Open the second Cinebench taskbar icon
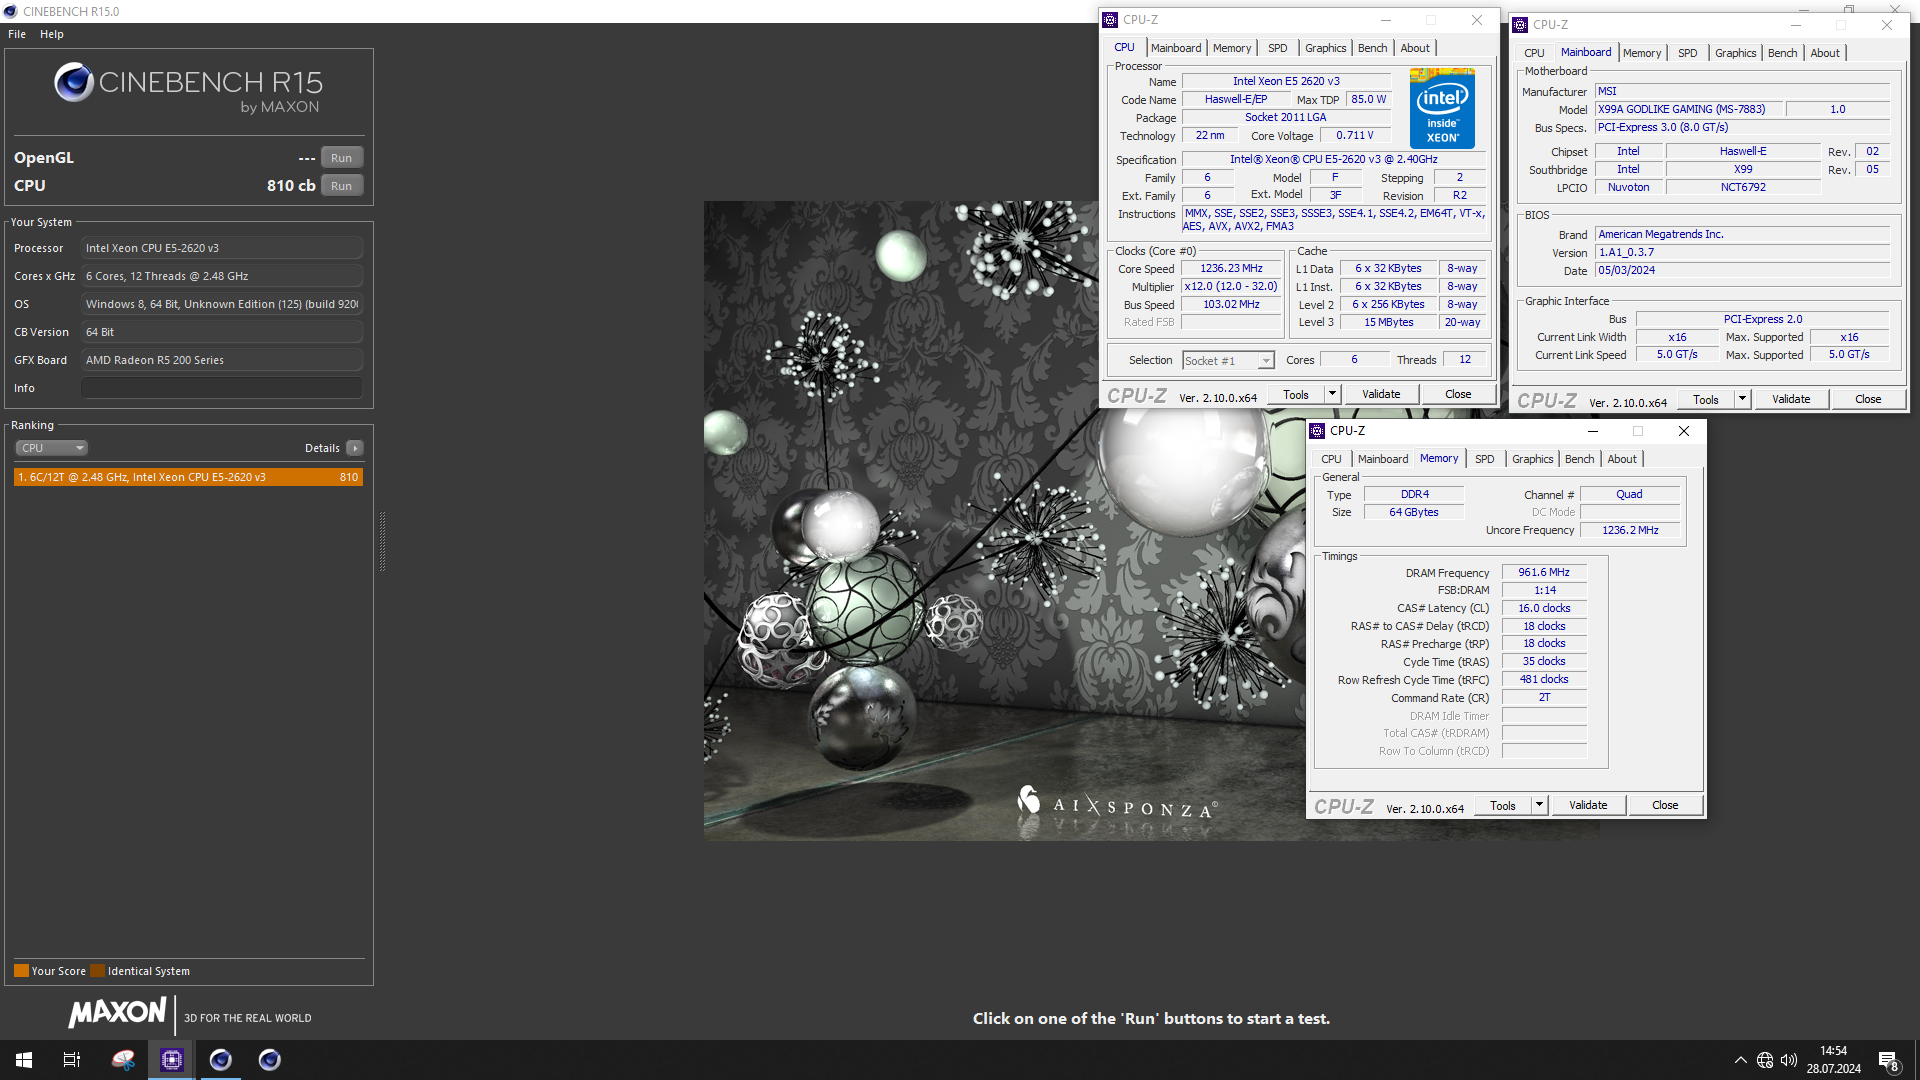 (270, 1060)
